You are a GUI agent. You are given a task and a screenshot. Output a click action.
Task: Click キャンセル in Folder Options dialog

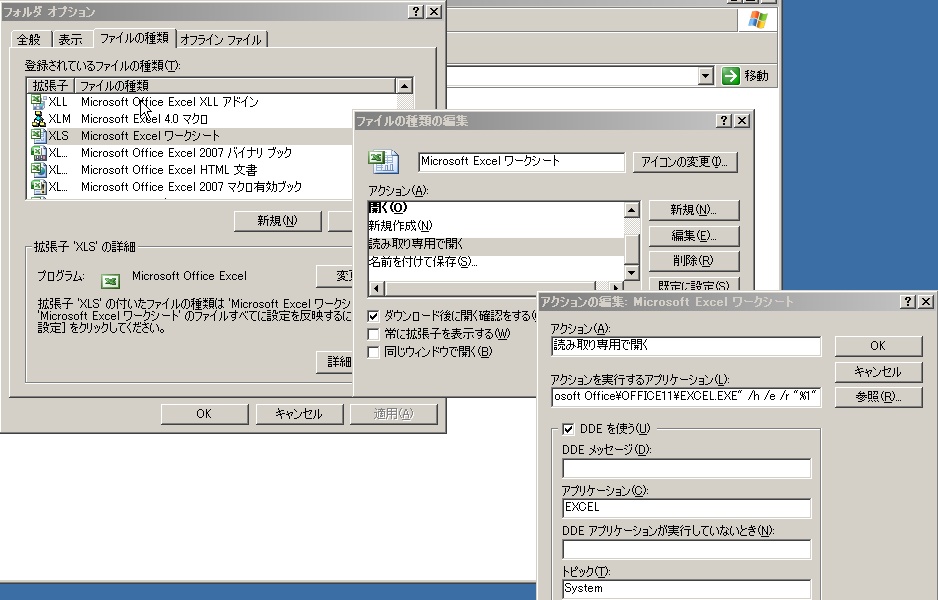[299, 413]
